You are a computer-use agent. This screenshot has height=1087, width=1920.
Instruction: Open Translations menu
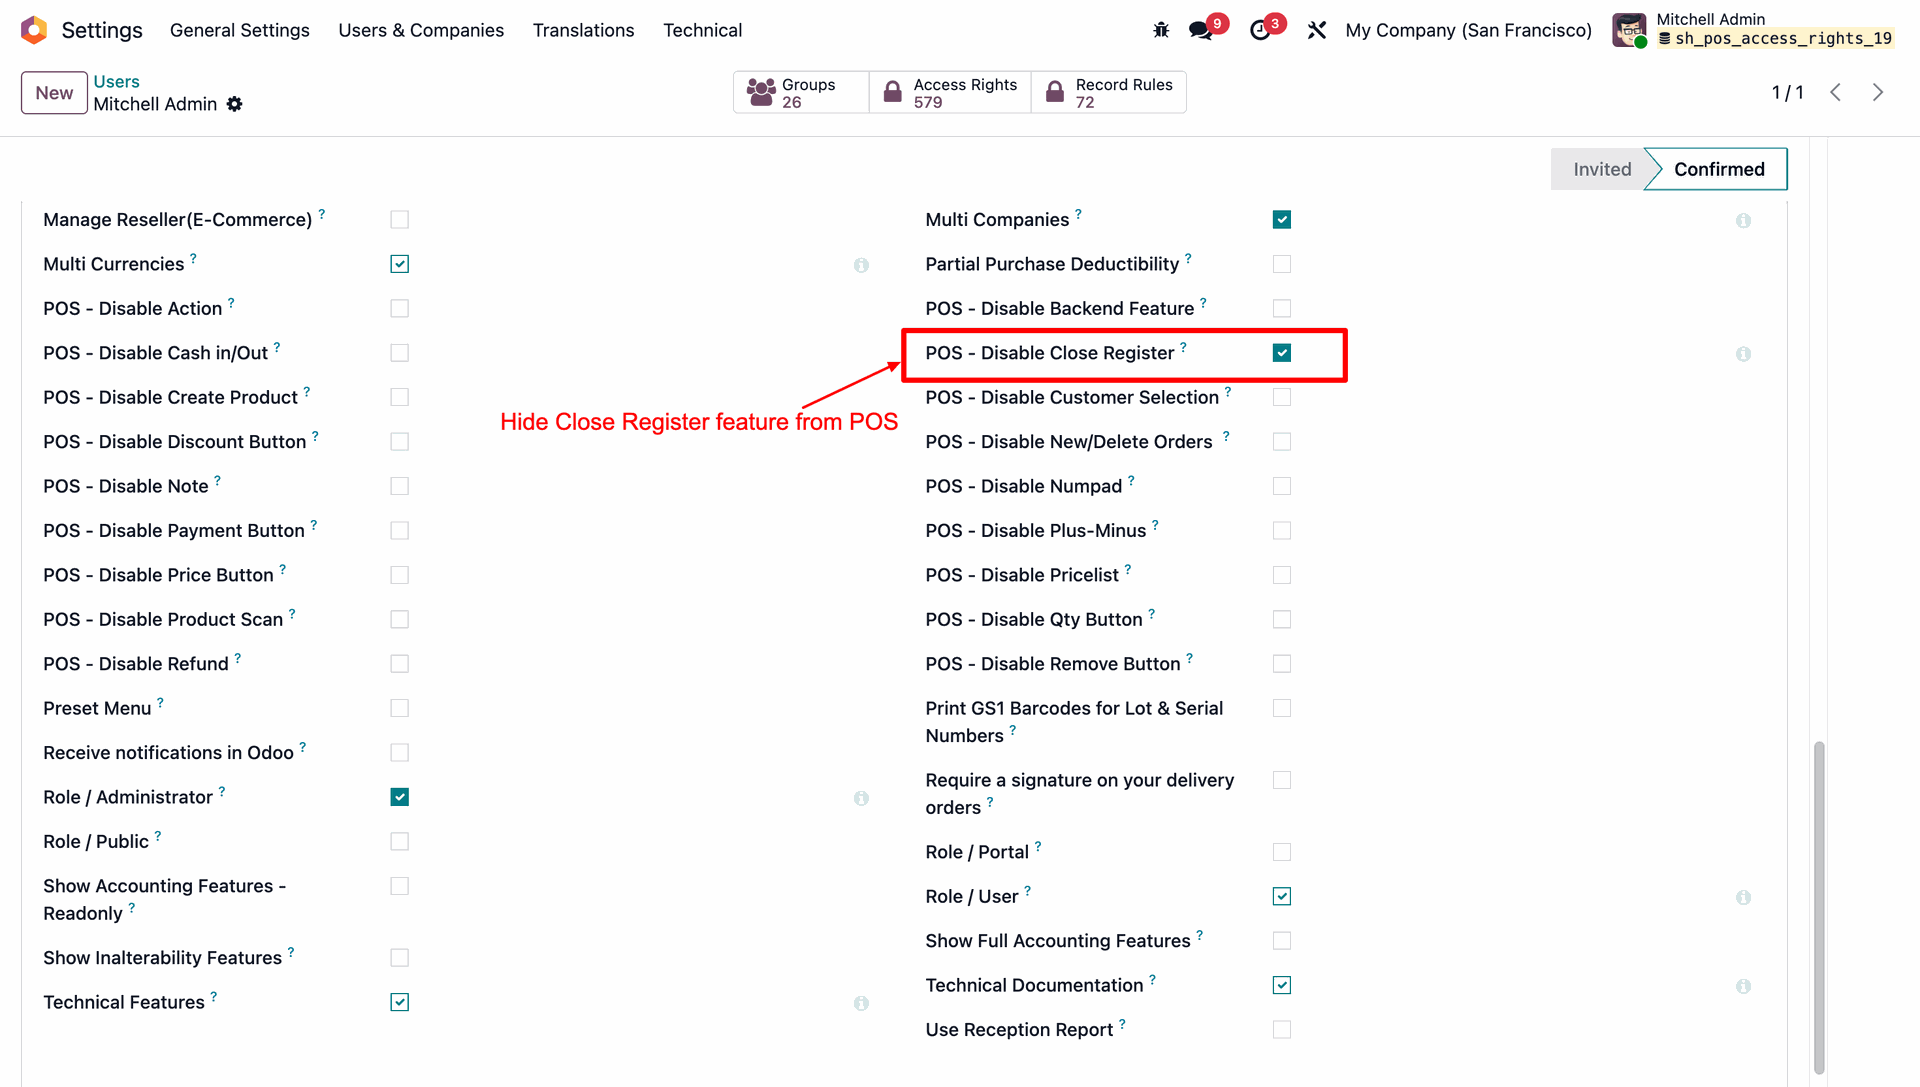point(583,30)
